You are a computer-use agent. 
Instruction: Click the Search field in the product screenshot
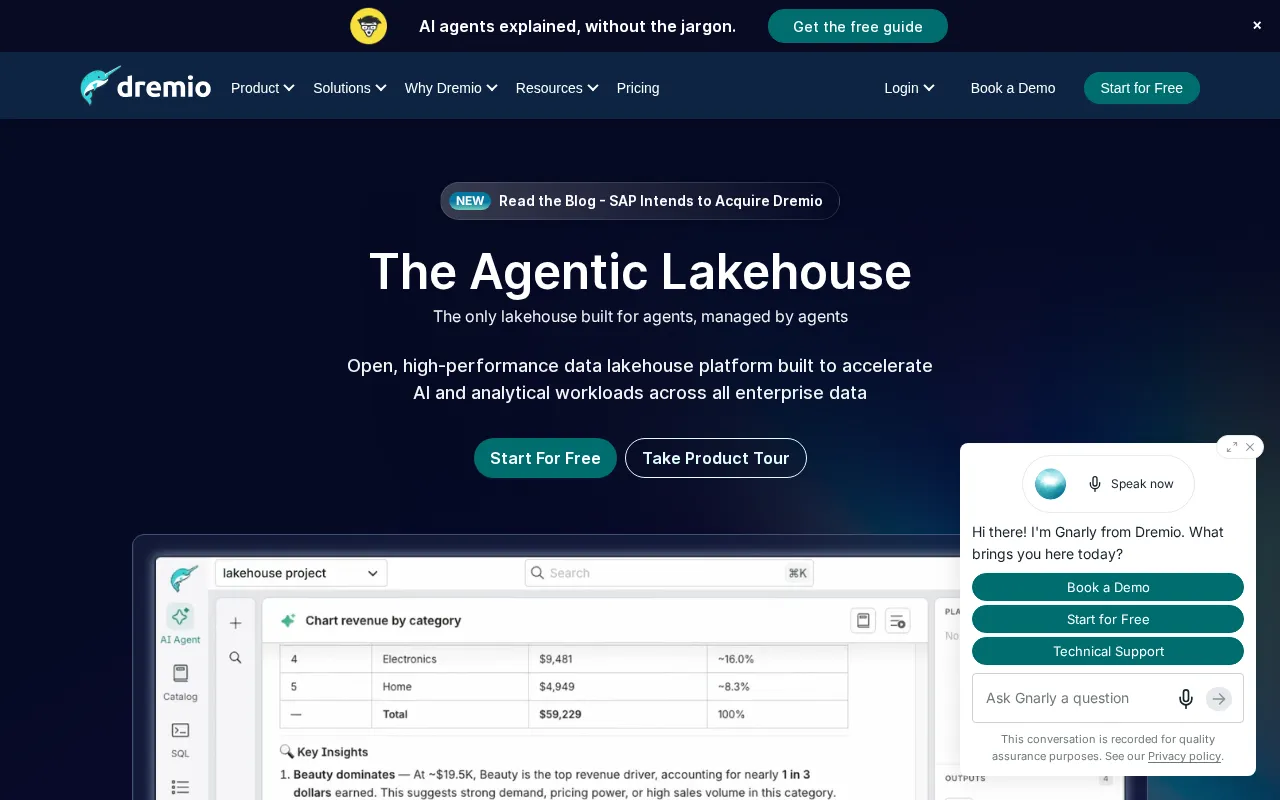(669, 573)
